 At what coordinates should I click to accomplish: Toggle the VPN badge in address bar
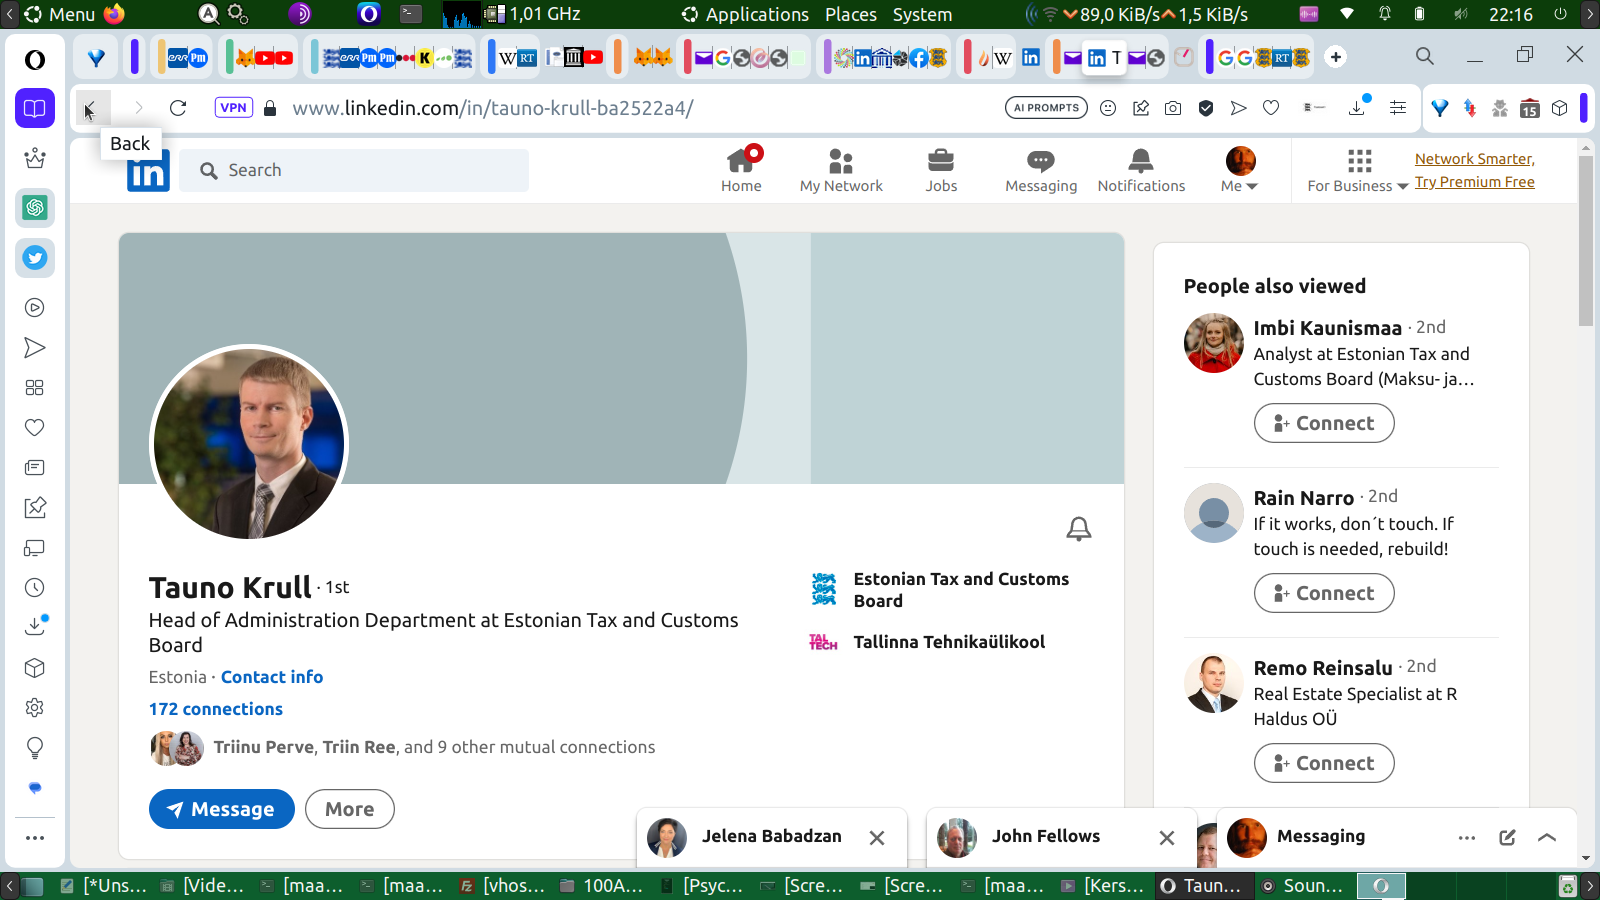[233, 108]
